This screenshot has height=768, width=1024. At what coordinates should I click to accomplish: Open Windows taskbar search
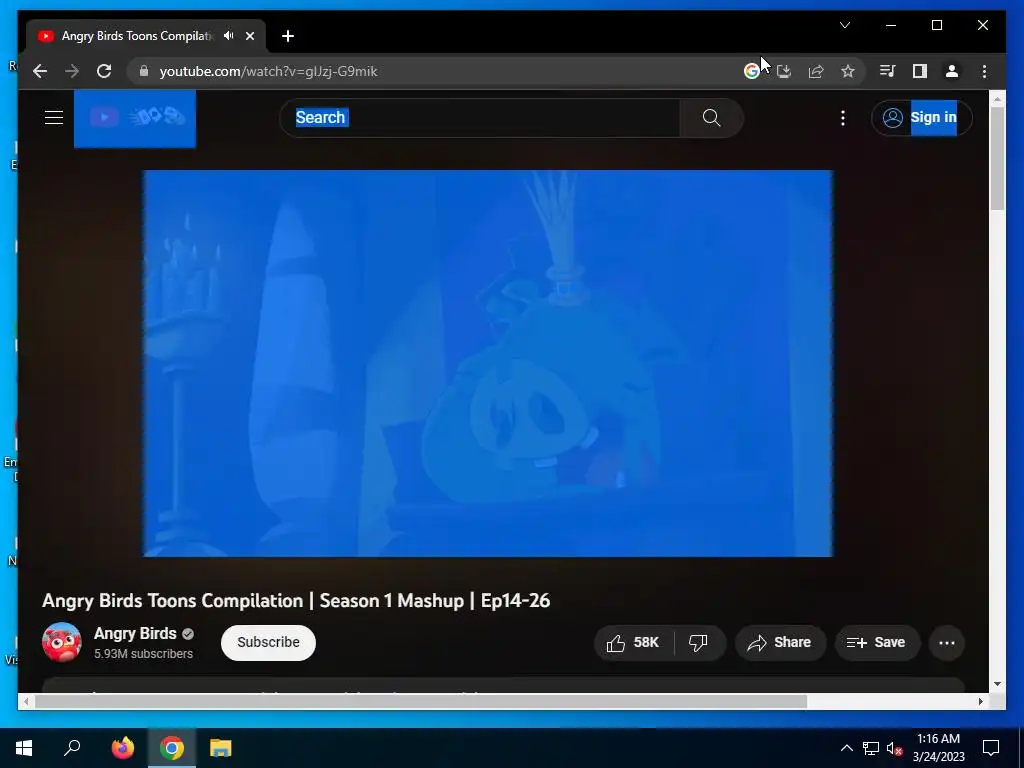click(x=72, y=748)
